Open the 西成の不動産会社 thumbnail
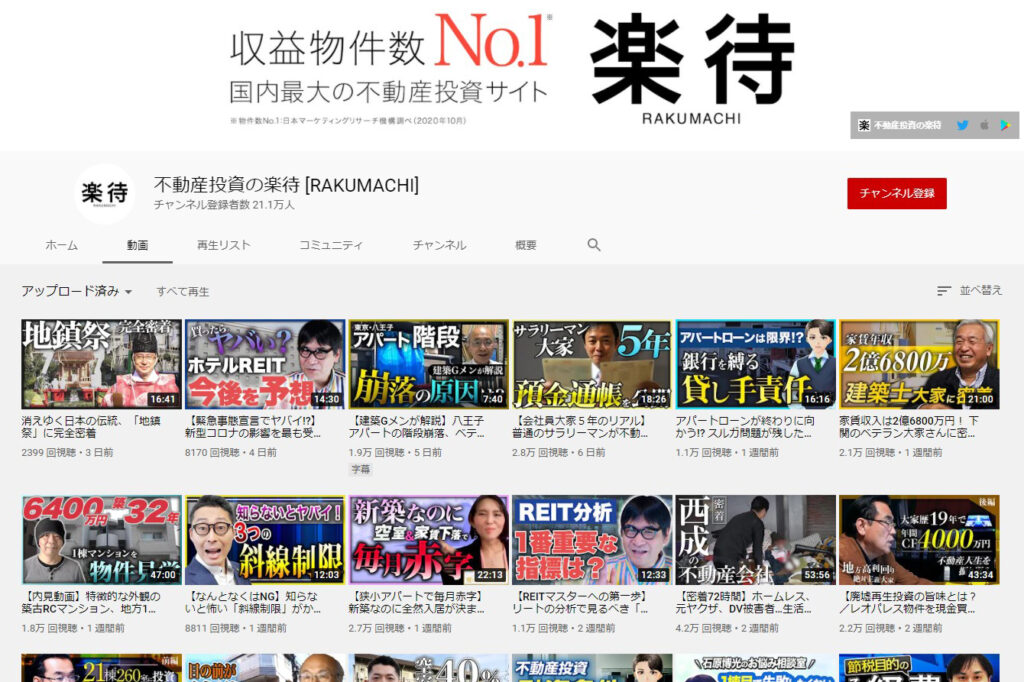The image size is (1024, 682). (x=756, y=540)
